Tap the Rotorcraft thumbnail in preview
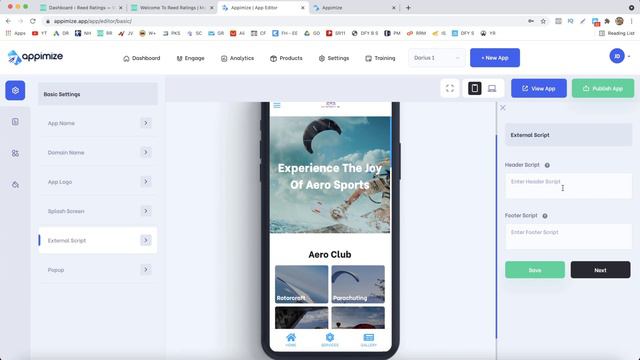 (x=301, y=284)
